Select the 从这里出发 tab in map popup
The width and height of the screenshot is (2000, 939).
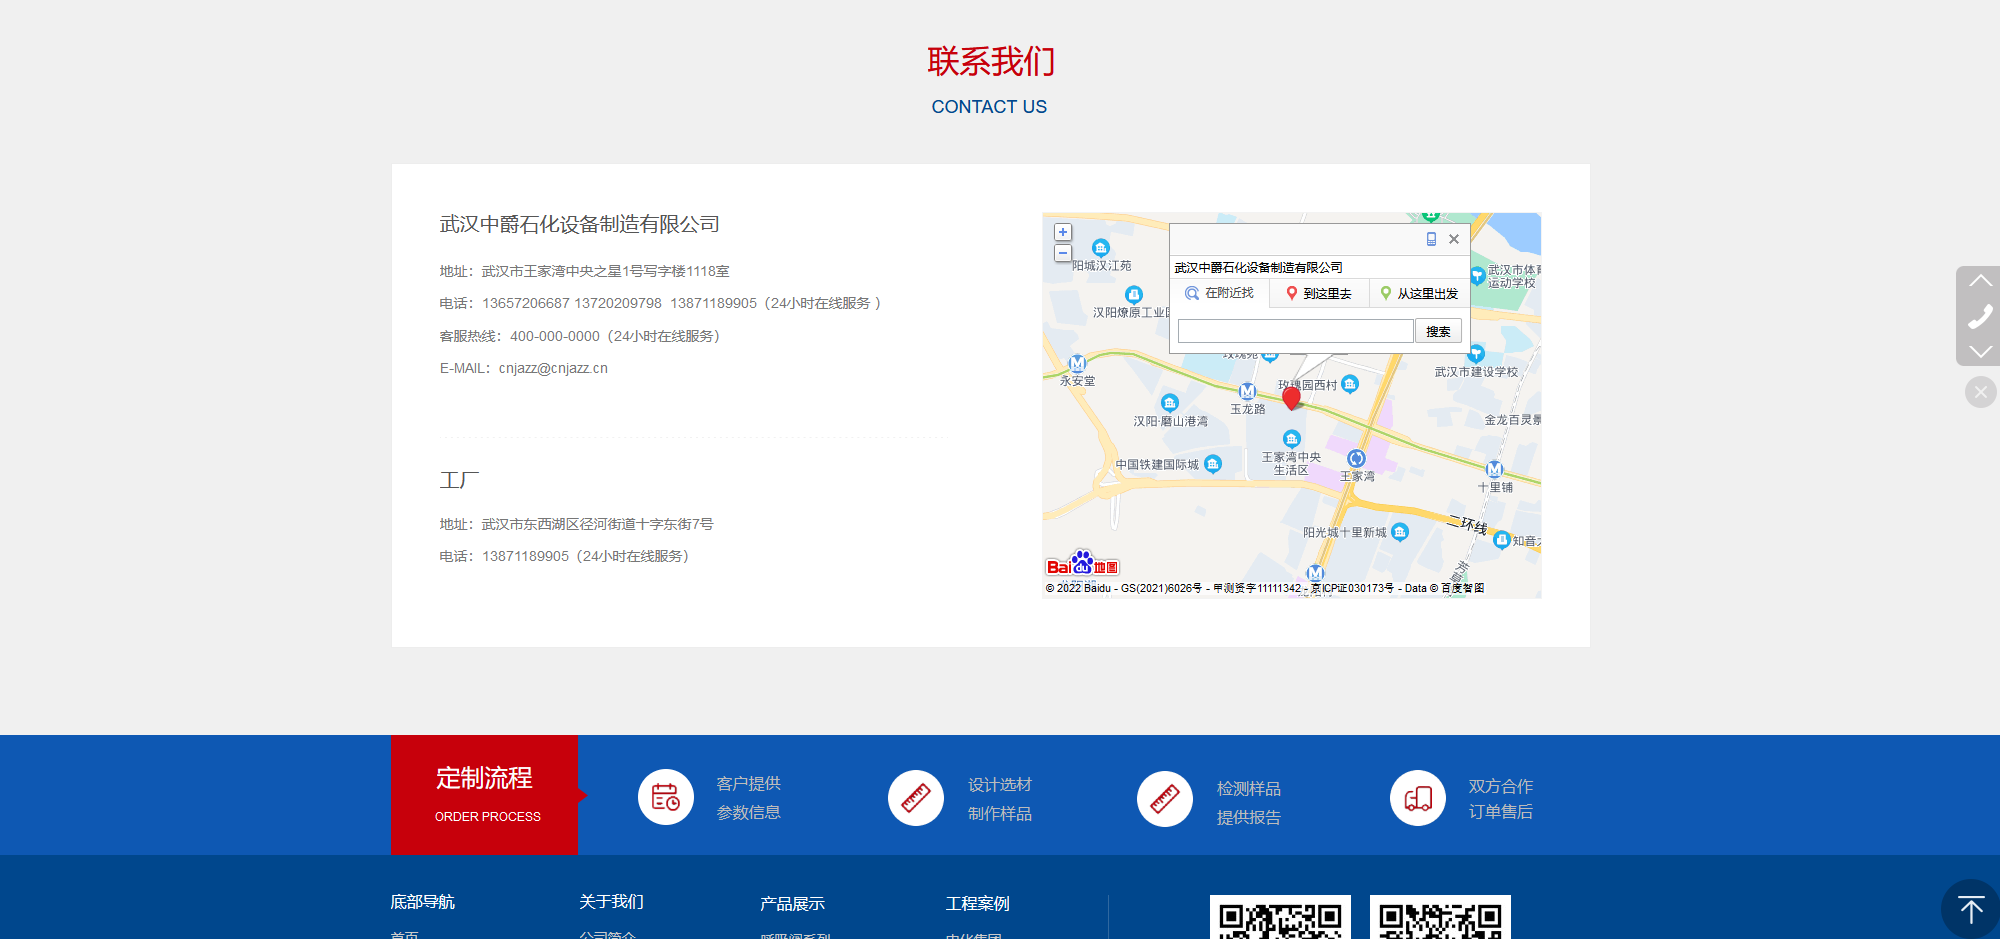(1419, 293)
